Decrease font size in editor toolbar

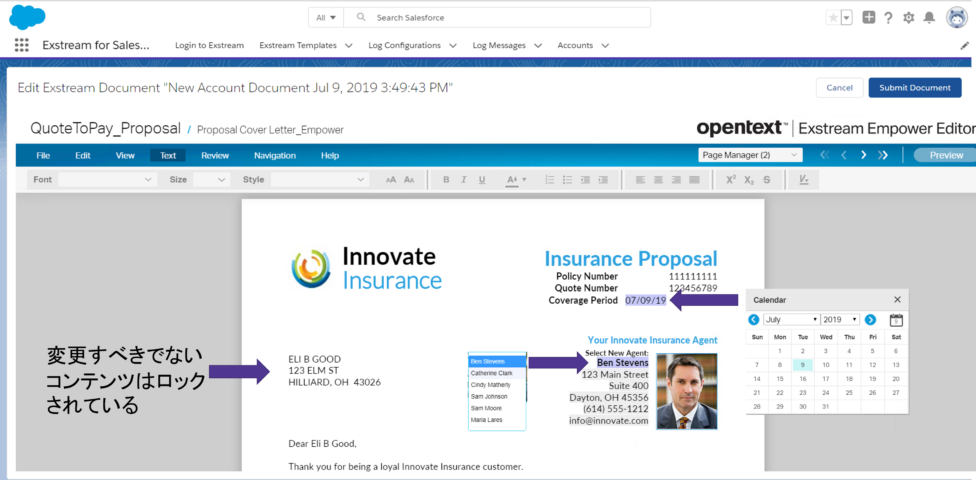409,180
